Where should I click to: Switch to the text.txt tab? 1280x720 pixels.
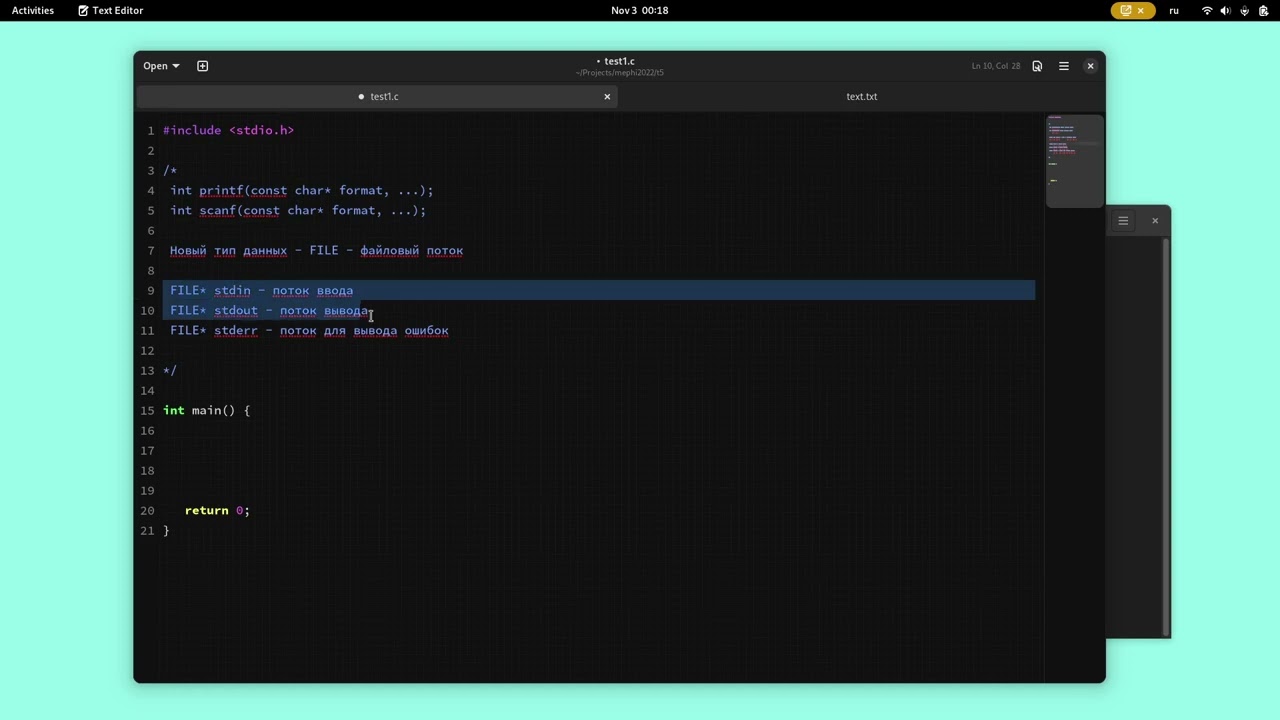tap(862, 96)
